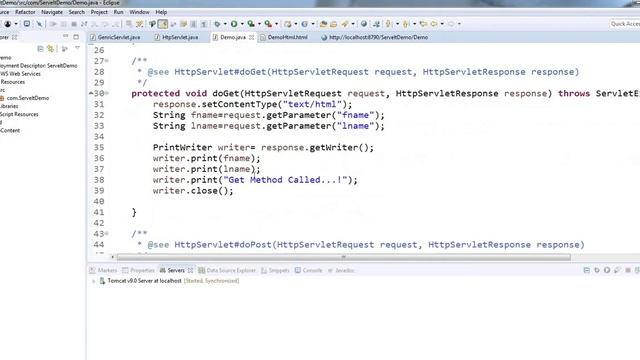Close the Demo.java editor tab
The image size is (640, 360).
(x=251, y=37)
